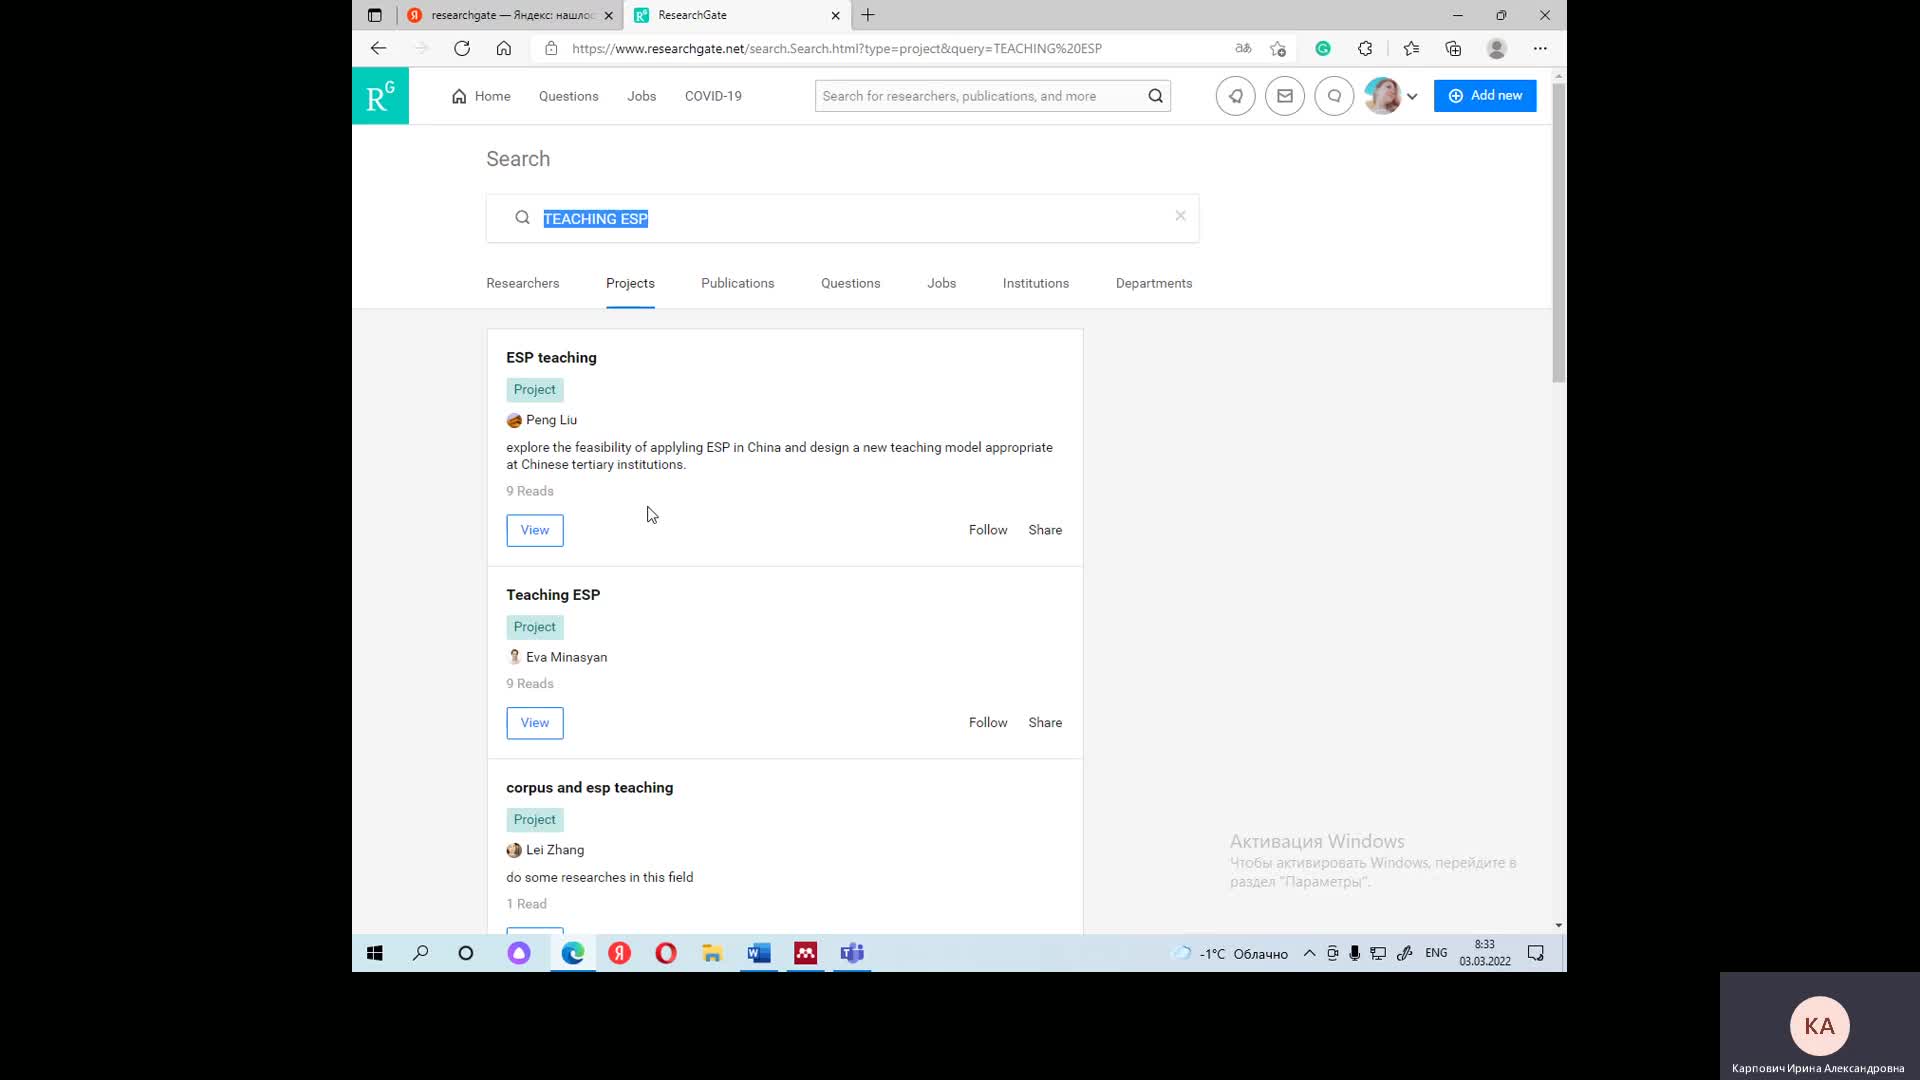Open File Explorer from taskbar

712,953
